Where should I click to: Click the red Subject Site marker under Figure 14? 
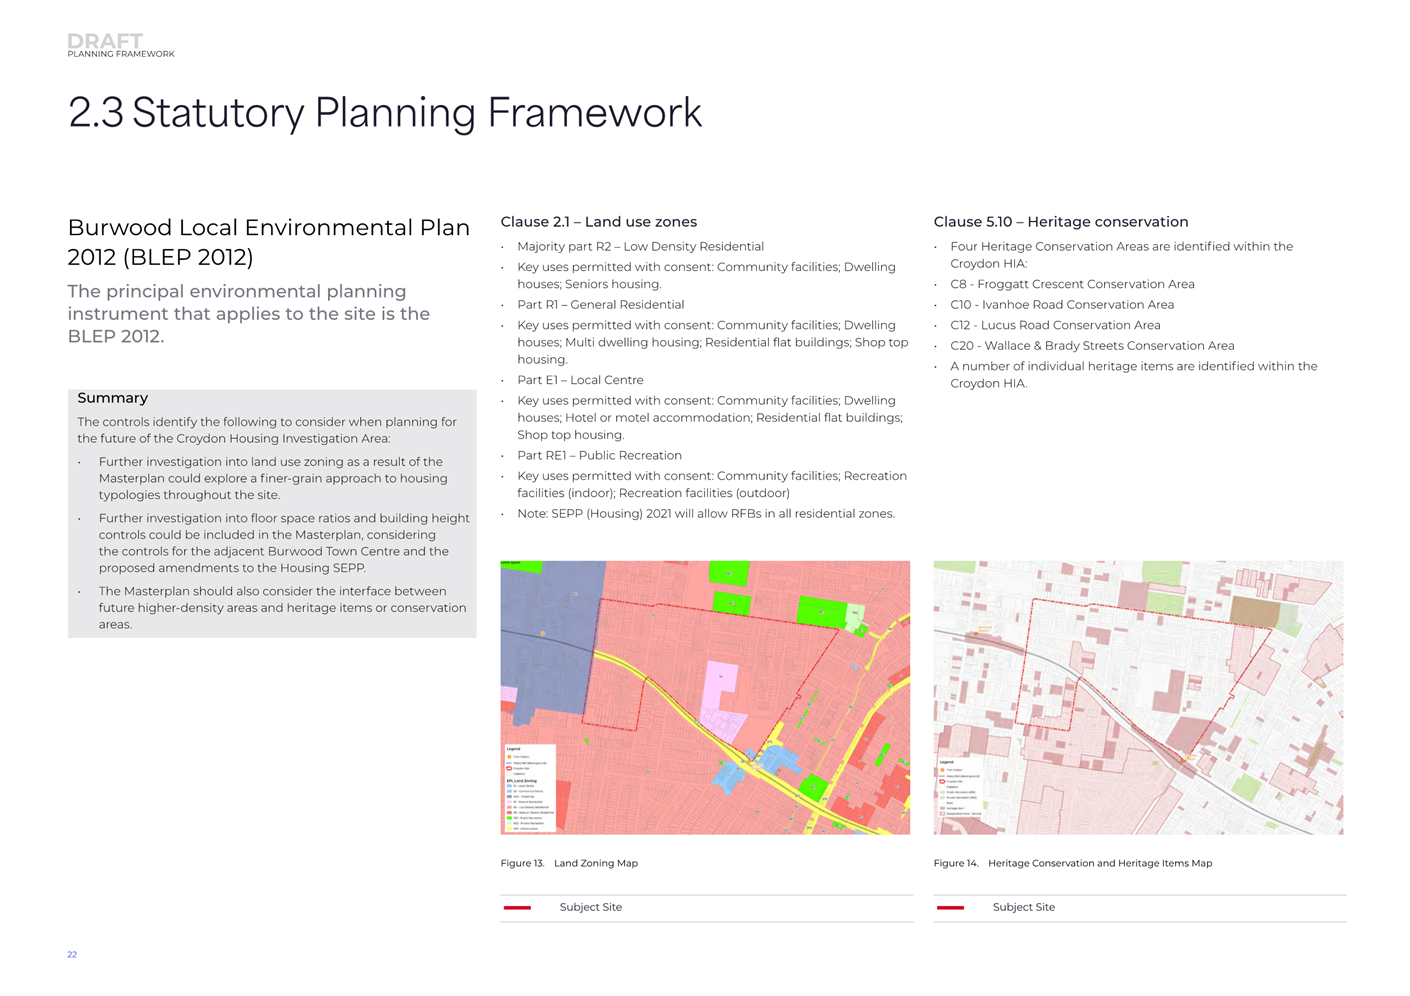click(950, 908)
